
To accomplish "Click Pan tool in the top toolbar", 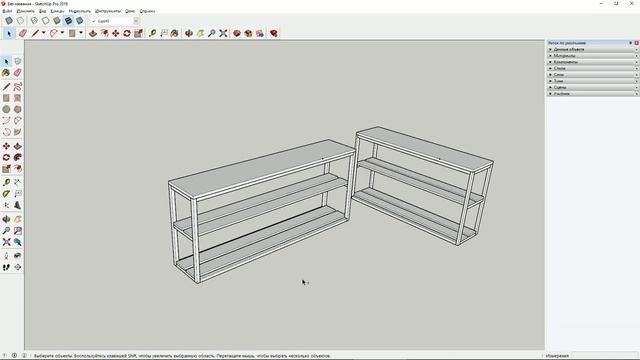I will point(200,33).
